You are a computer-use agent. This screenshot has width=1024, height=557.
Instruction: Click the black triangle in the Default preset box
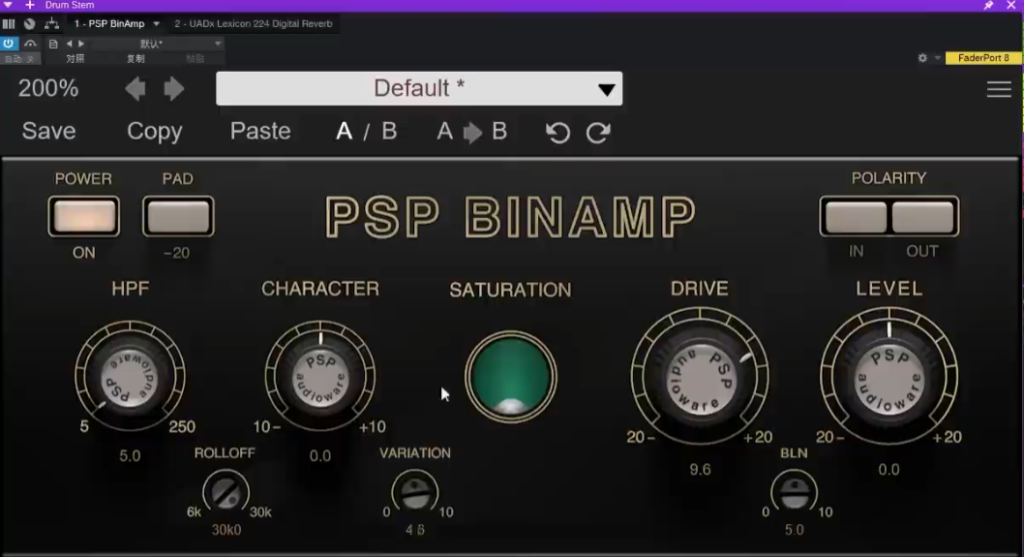tap(606, 89)
